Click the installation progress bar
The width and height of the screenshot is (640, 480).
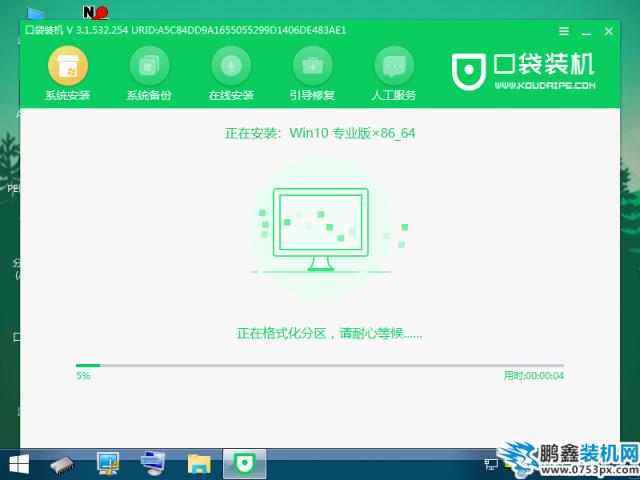320,366
